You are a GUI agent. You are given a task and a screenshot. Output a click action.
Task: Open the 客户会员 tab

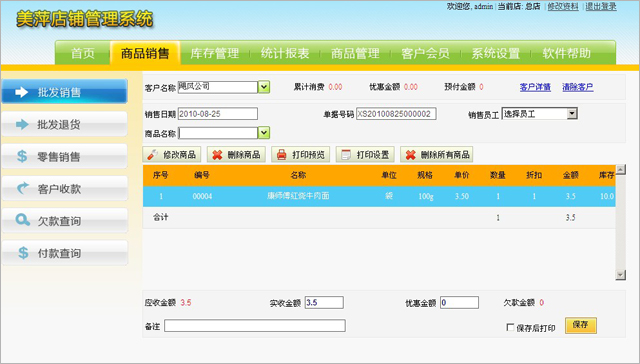click(425, 53)
